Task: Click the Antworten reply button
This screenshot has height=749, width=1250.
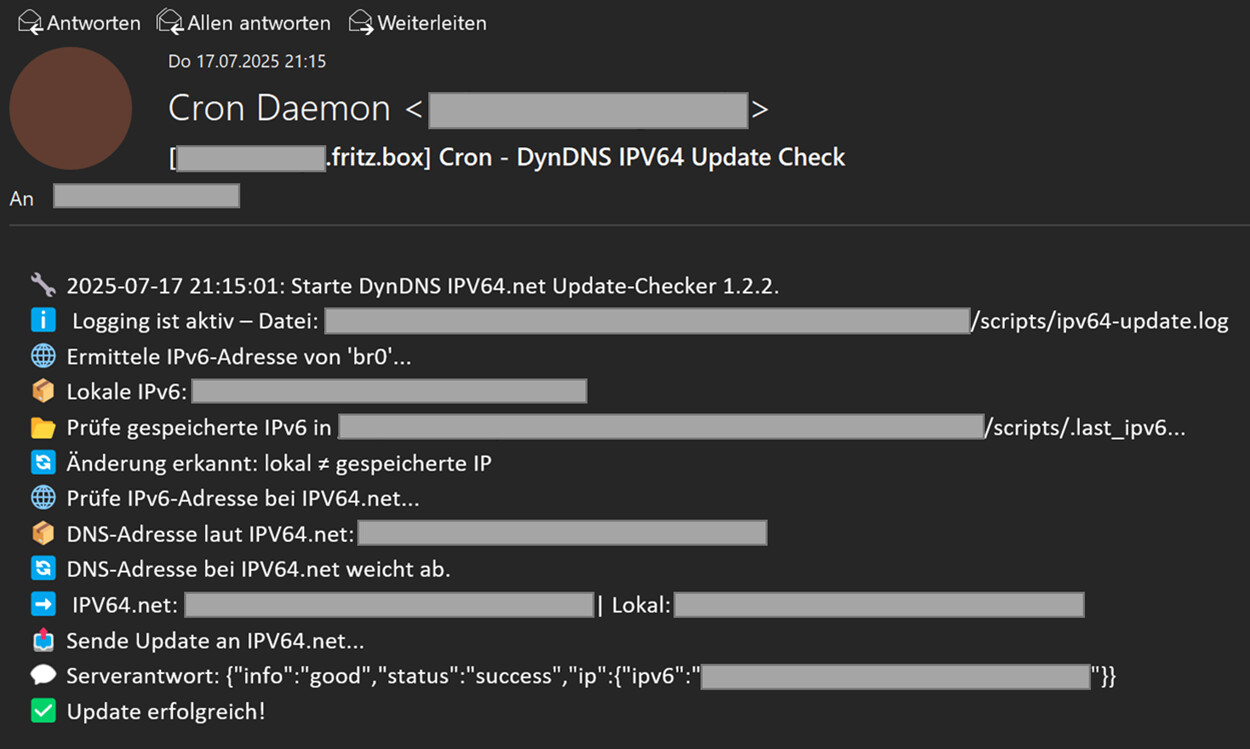Action: coord(80,22)
